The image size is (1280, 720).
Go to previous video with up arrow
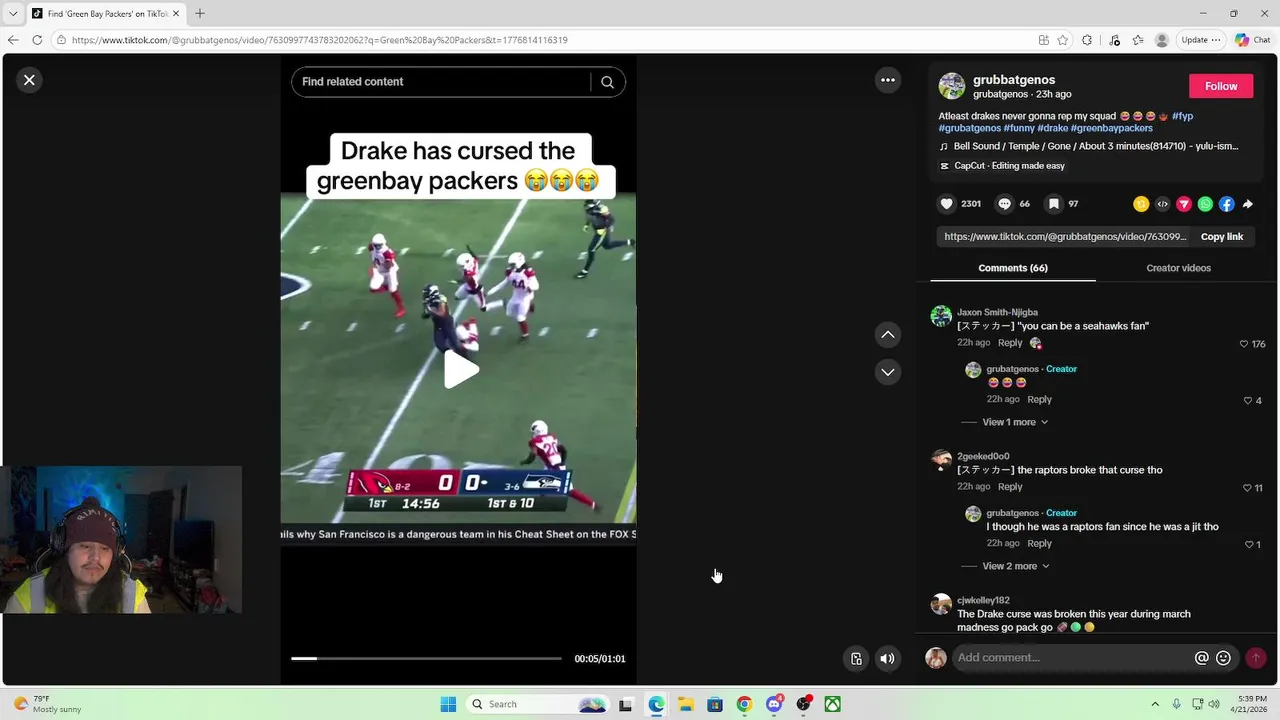click(887, 335)
